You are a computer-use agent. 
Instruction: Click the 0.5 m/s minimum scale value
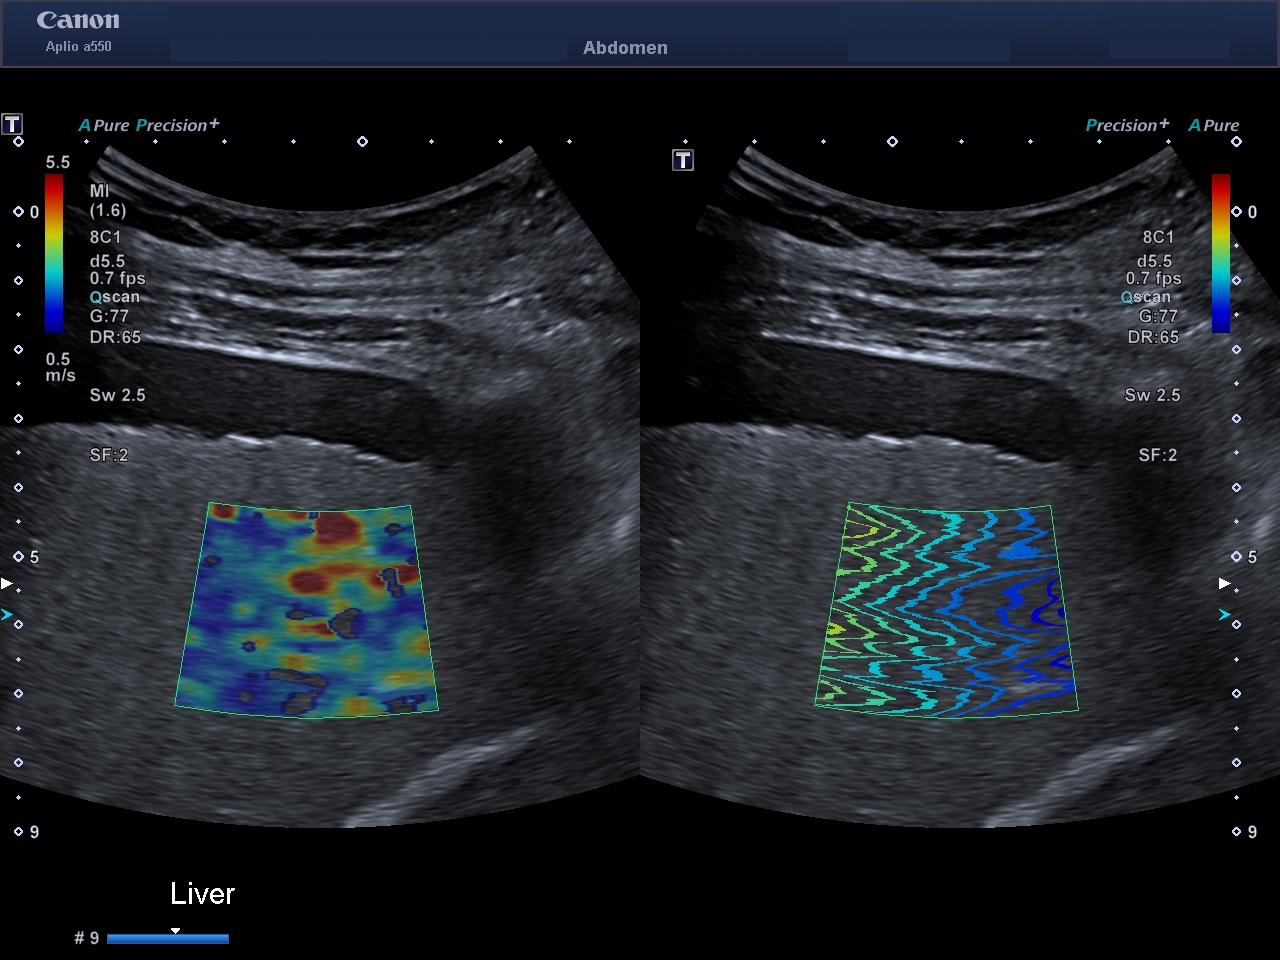(60, 367)
